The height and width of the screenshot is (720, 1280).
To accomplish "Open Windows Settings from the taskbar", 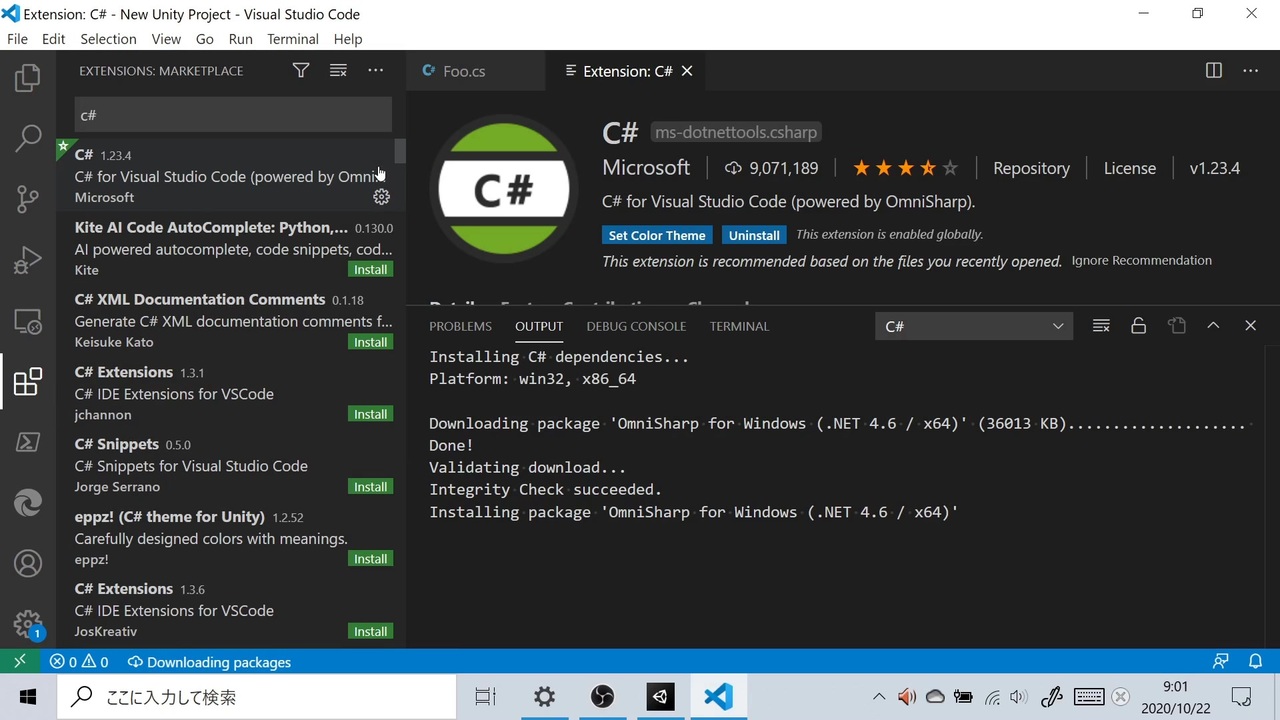I will pos(544,697).
